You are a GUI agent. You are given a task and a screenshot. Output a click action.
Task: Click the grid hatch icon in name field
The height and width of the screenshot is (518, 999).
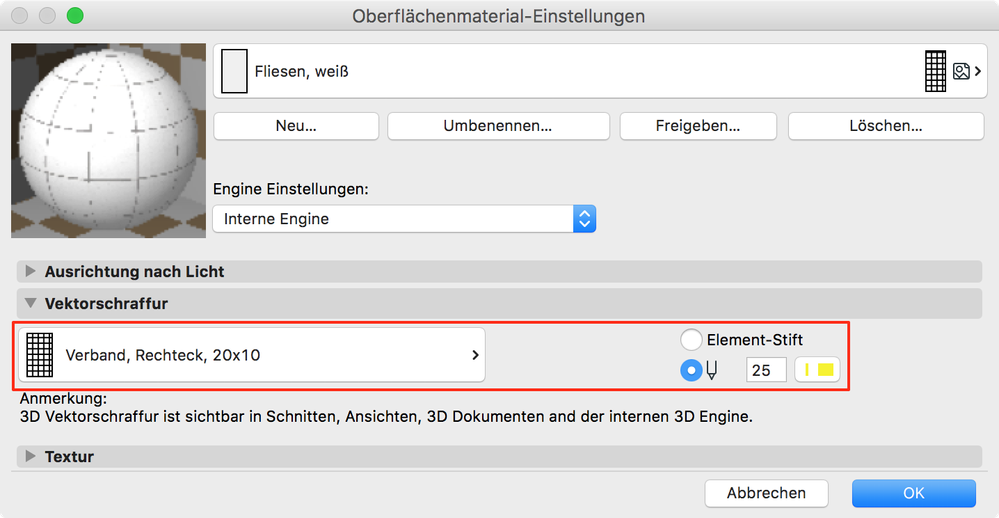click(935, 71)
